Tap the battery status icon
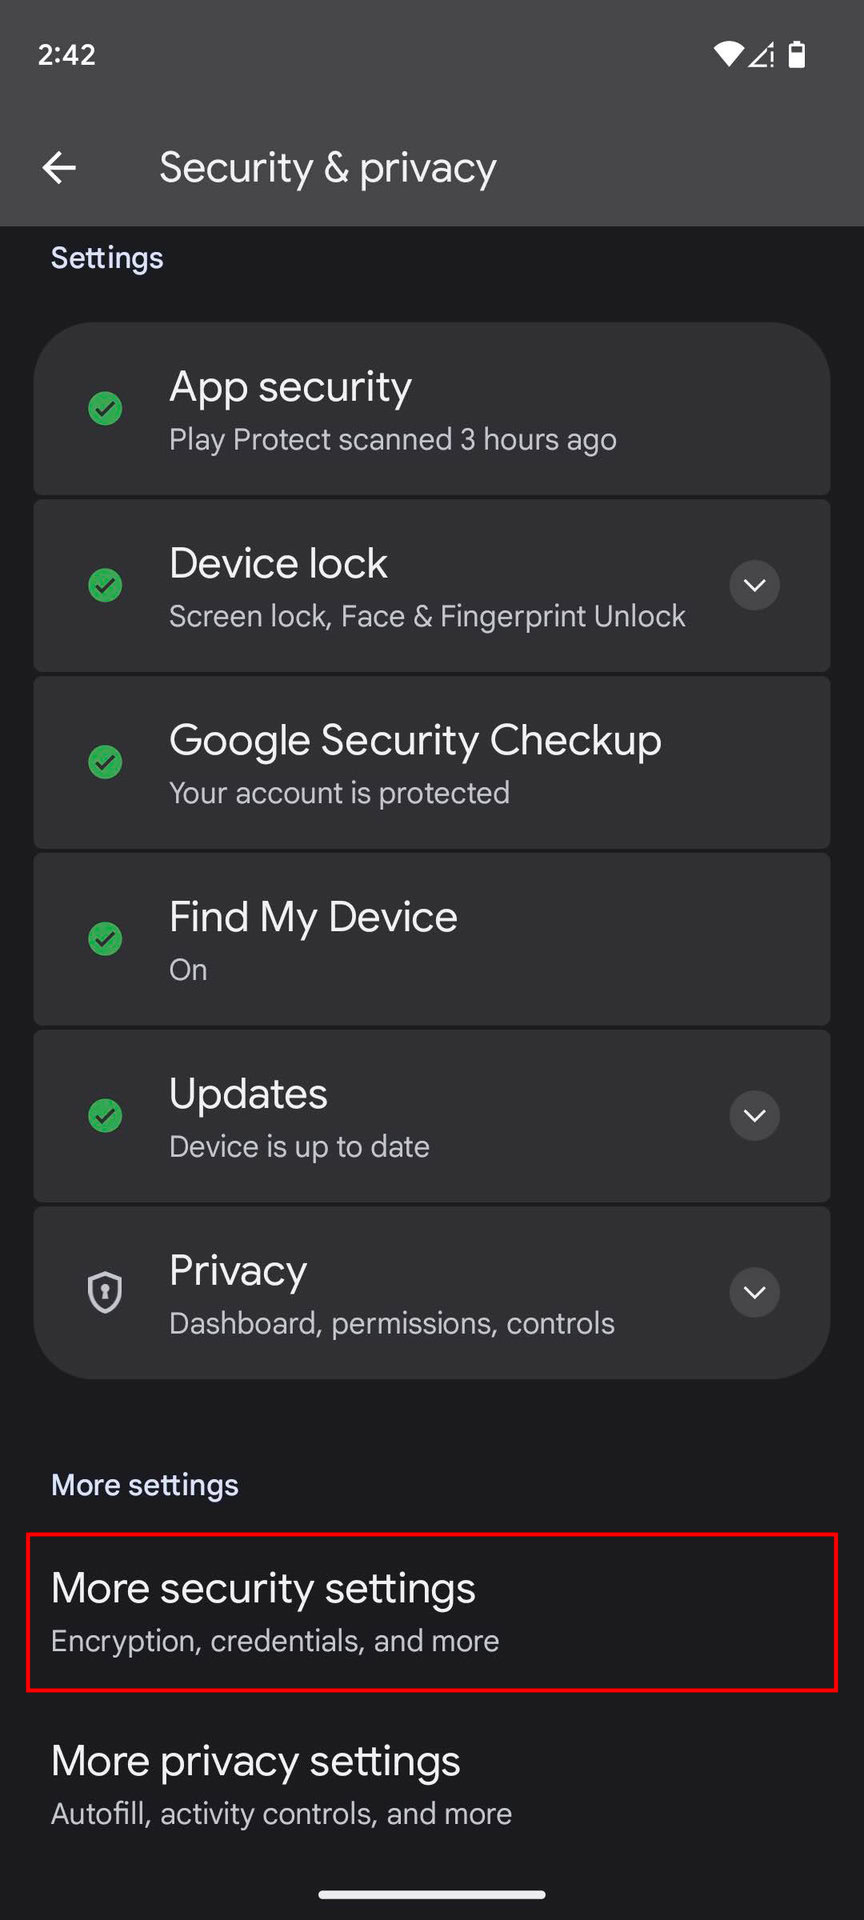Viewport: 864px width, 1920px height. click(x=797, y=54)
